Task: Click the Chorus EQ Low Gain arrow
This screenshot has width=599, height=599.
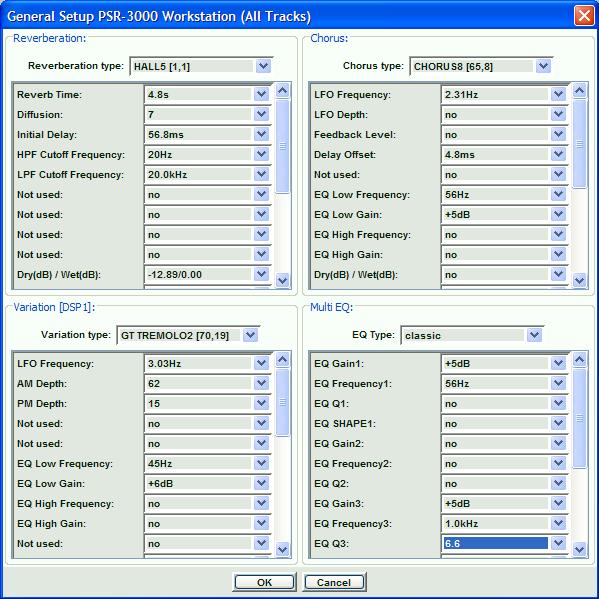Action: [x=558, y=214]
